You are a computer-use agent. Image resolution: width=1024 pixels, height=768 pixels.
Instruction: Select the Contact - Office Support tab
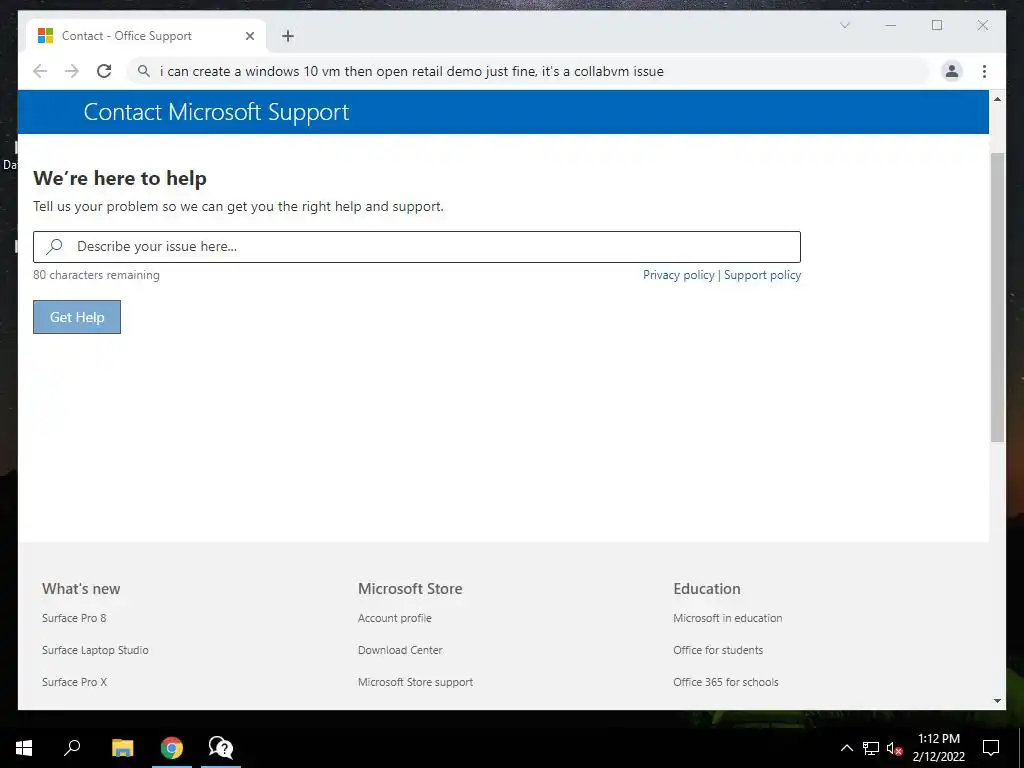[x=146, y=36]
